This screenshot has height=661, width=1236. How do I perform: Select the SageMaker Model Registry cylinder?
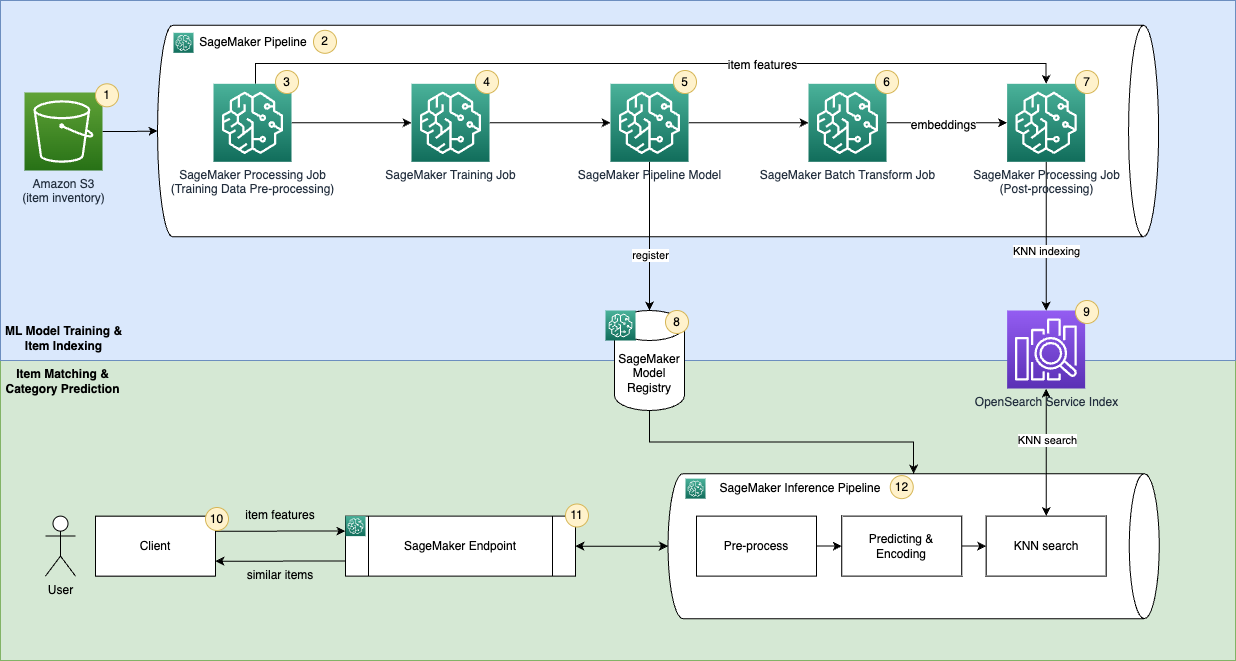[x=649, y=360]
